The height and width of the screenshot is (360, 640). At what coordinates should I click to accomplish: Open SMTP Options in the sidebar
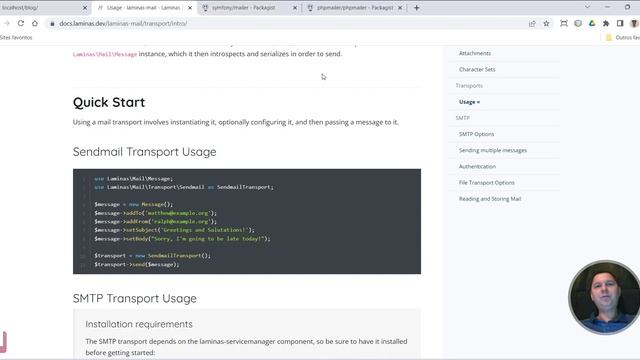point(476,134)
